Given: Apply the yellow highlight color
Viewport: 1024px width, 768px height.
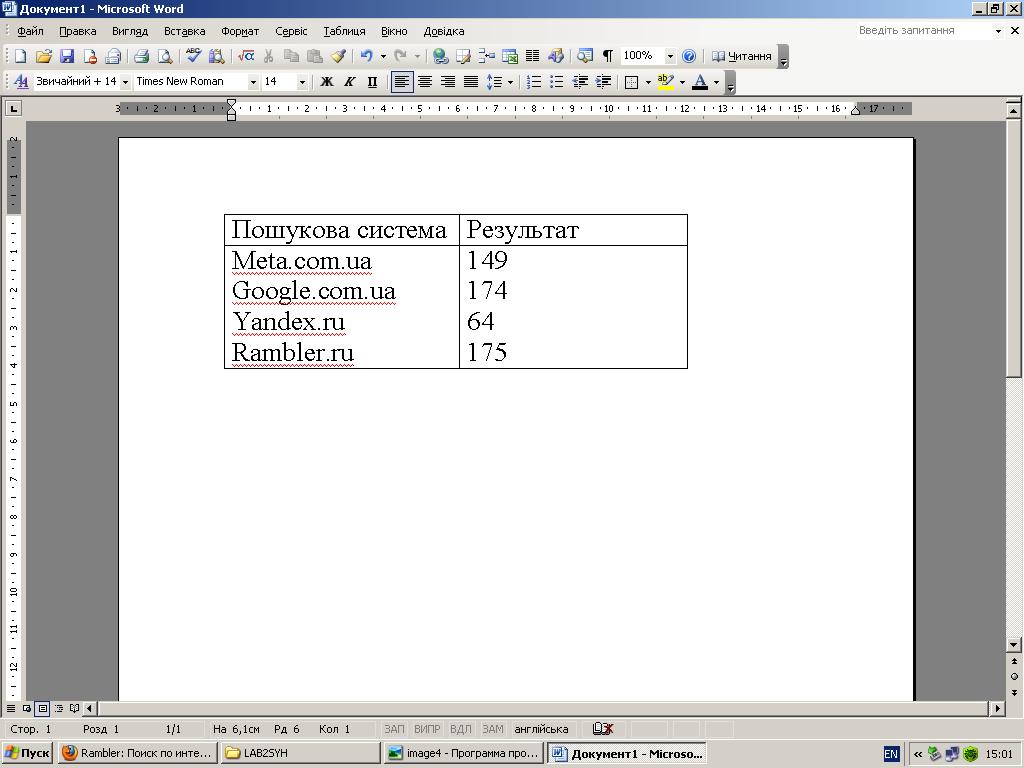Looking at the screenshot, I should point(665,82).
